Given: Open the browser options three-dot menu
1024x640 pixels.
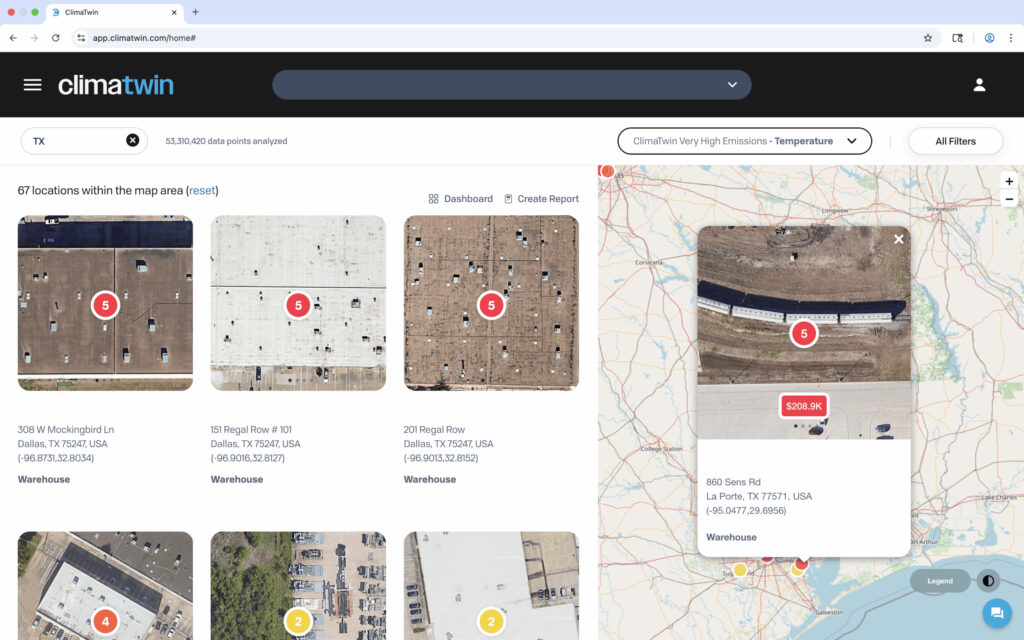Looking at the screenshot, I should pyautogui.click(x=1011, y=36).
